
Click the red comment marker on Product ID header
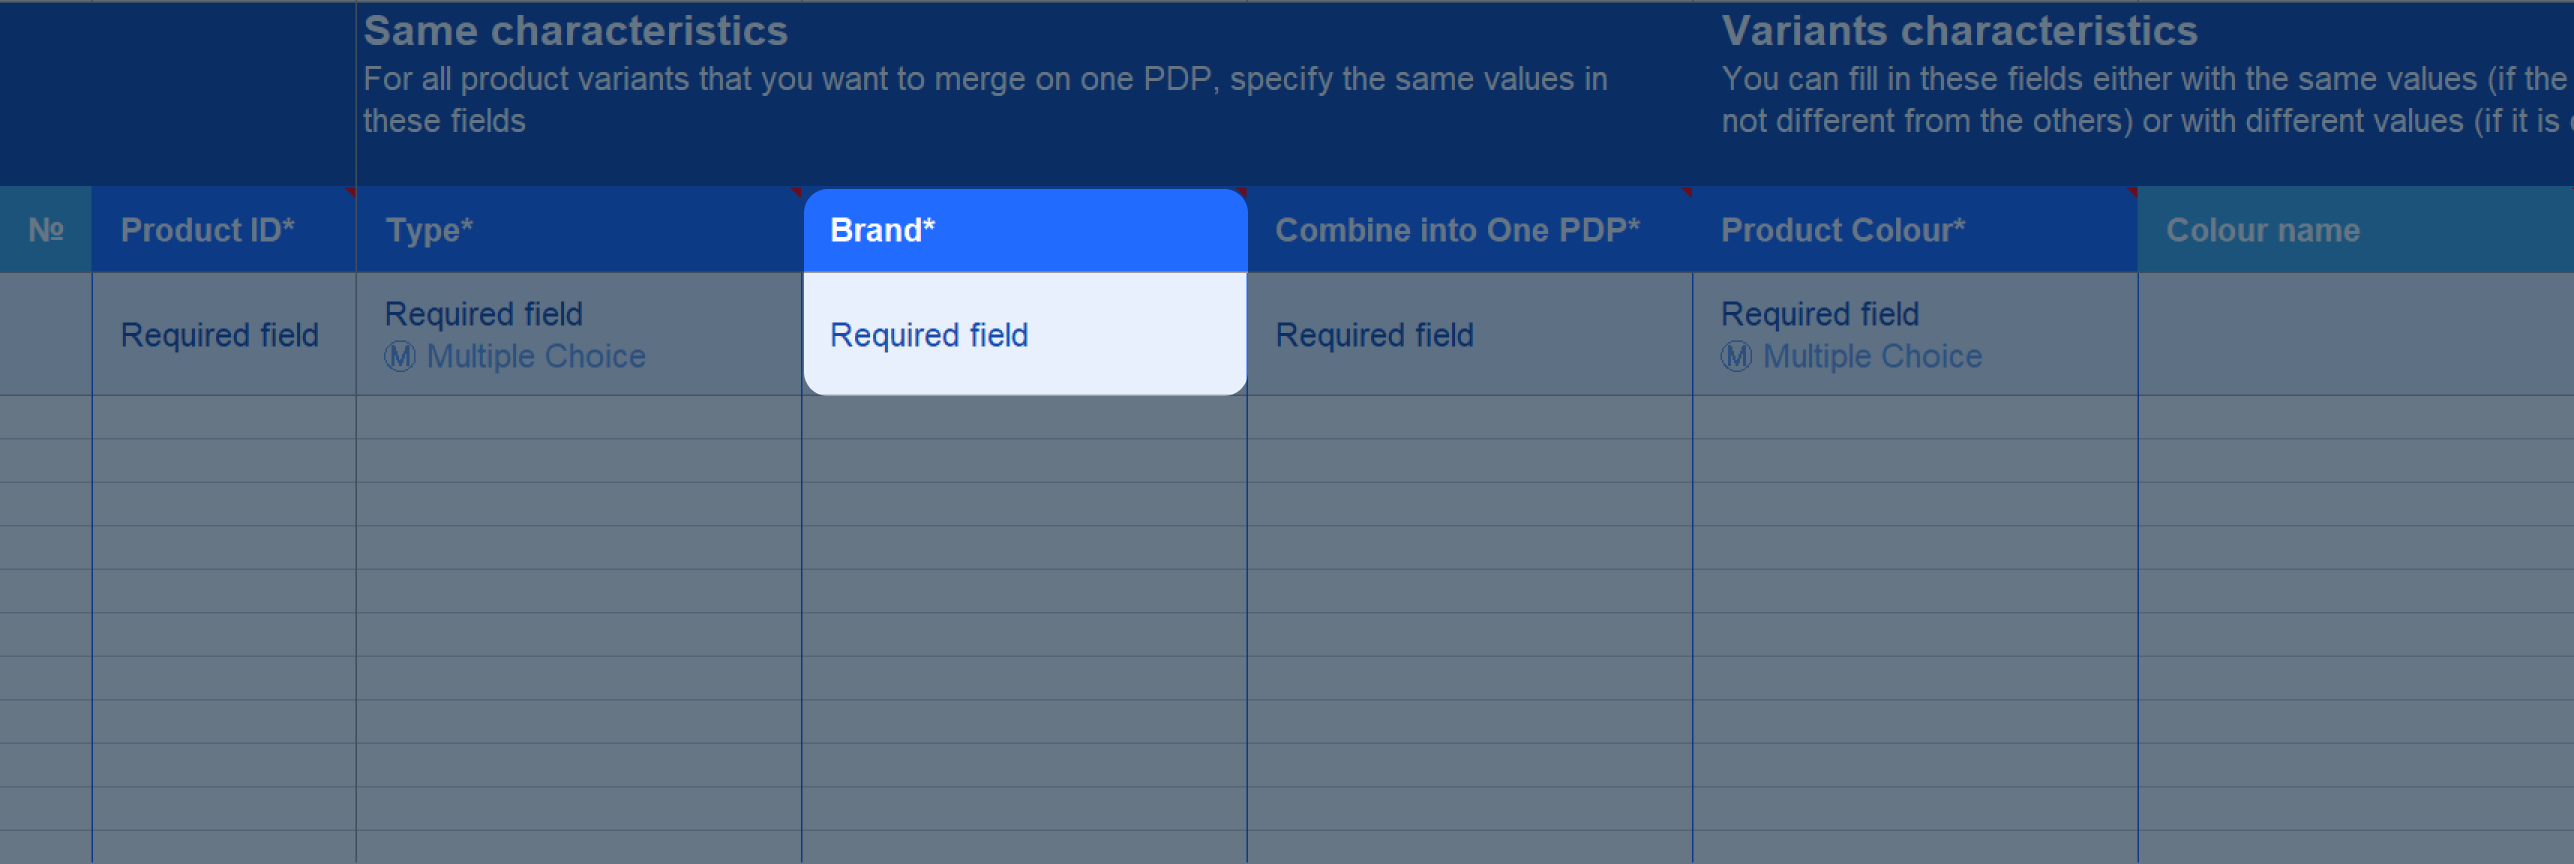tap(351, 192)
